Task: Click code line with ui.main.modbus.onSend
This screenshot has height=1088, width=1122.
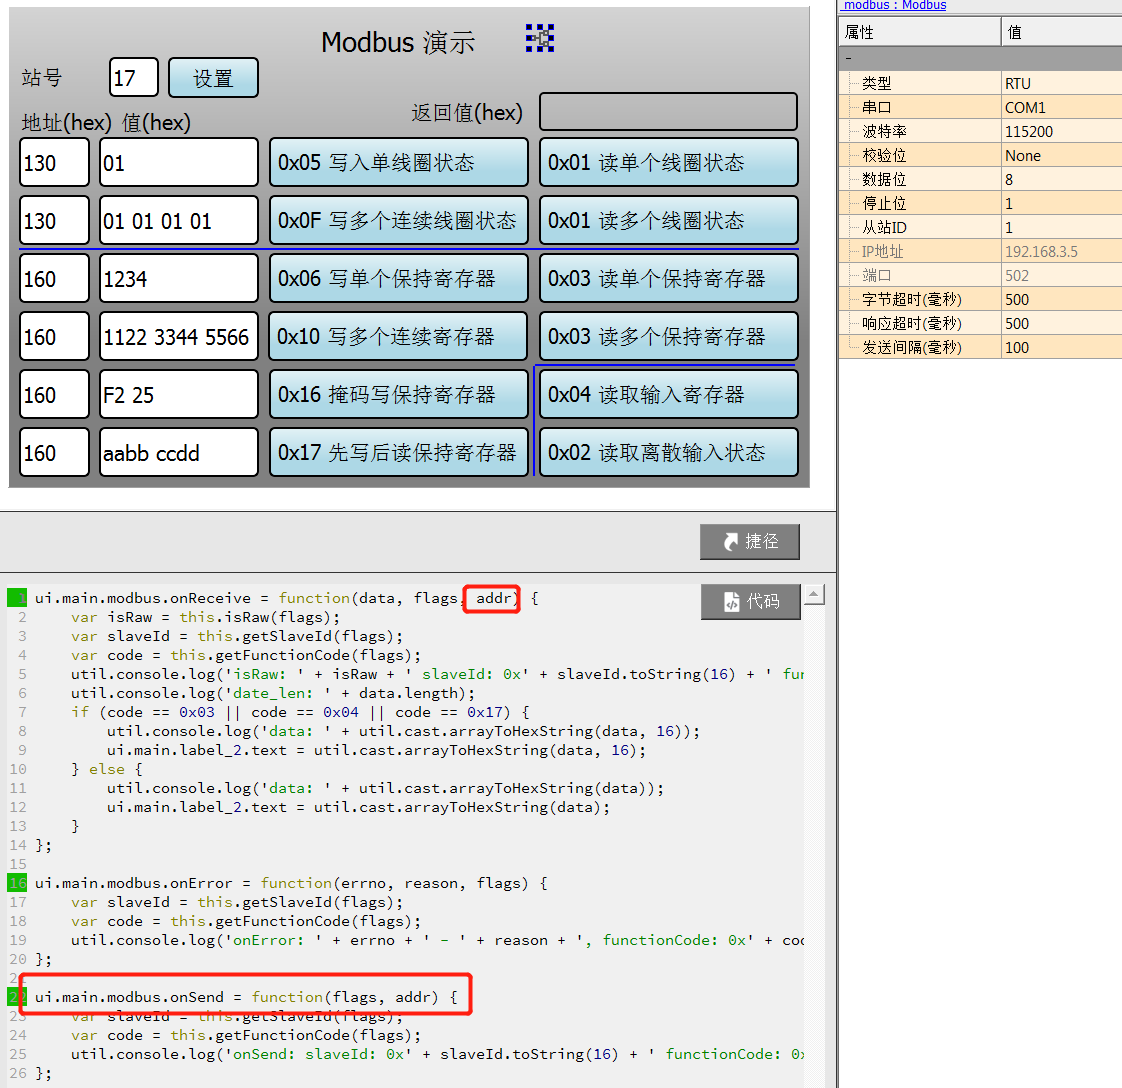Action: pos(246,996)
